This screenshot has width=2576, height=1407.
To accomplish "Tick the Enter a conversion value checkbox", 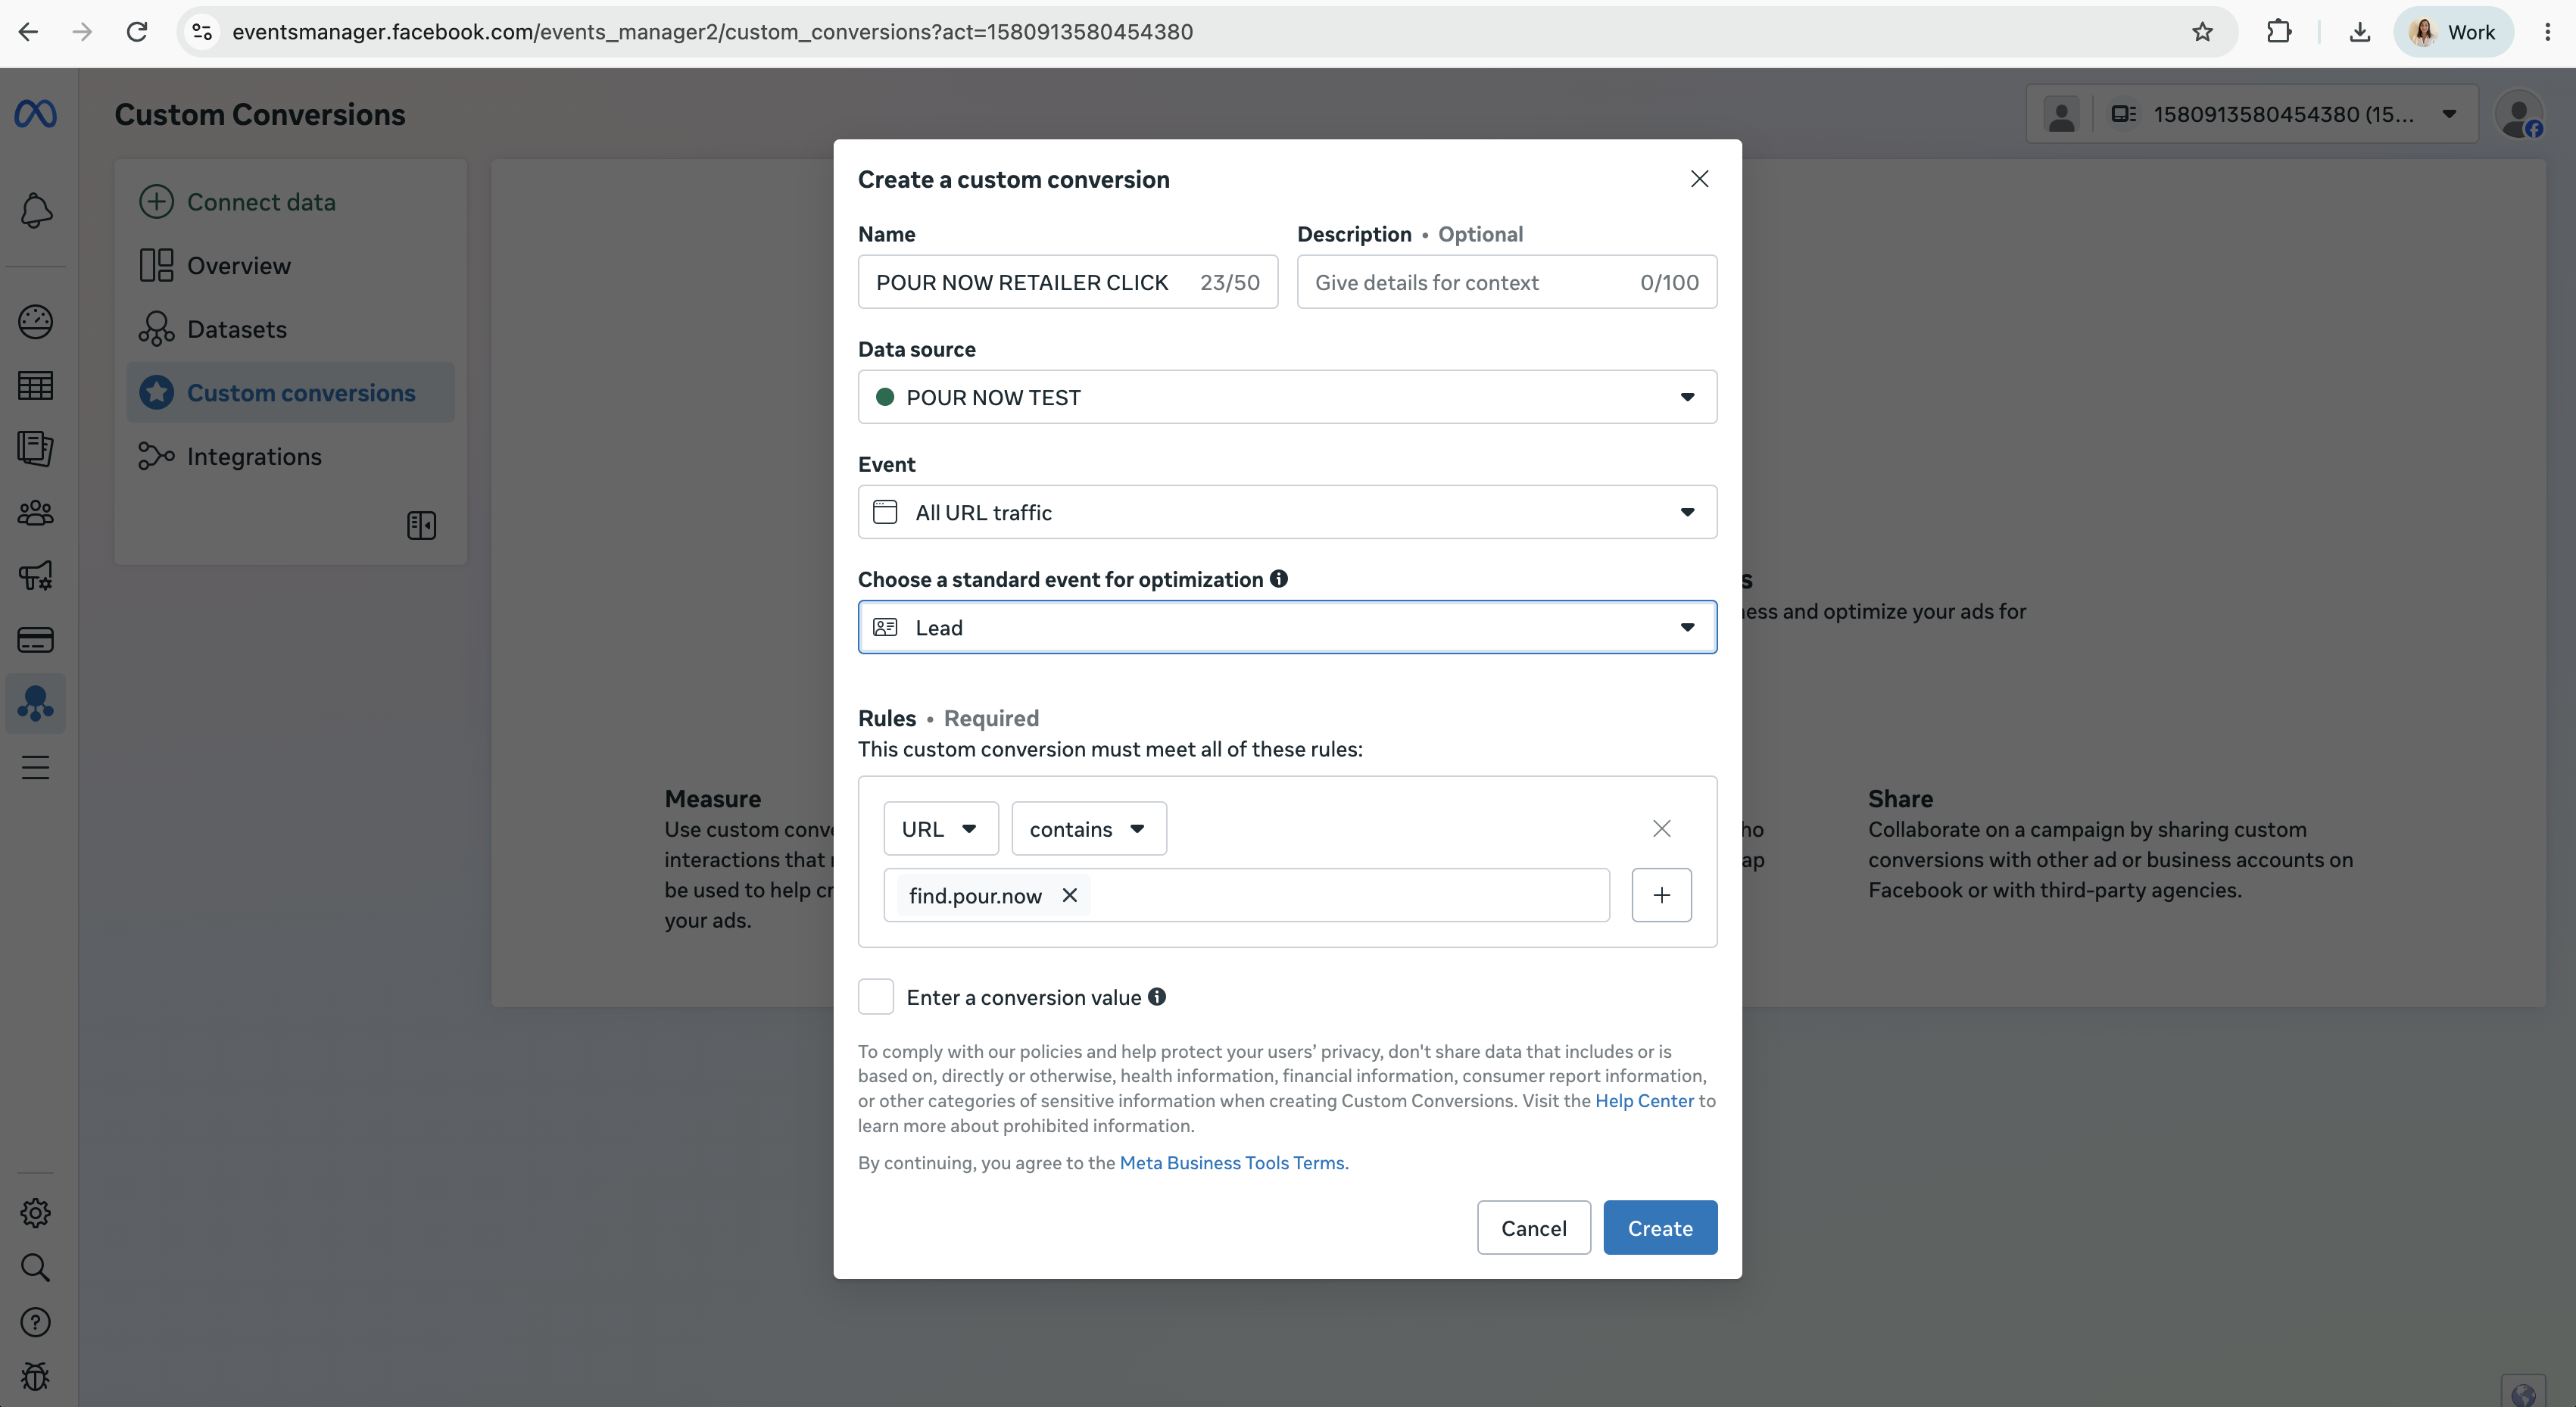I will [x=876, y=997].
